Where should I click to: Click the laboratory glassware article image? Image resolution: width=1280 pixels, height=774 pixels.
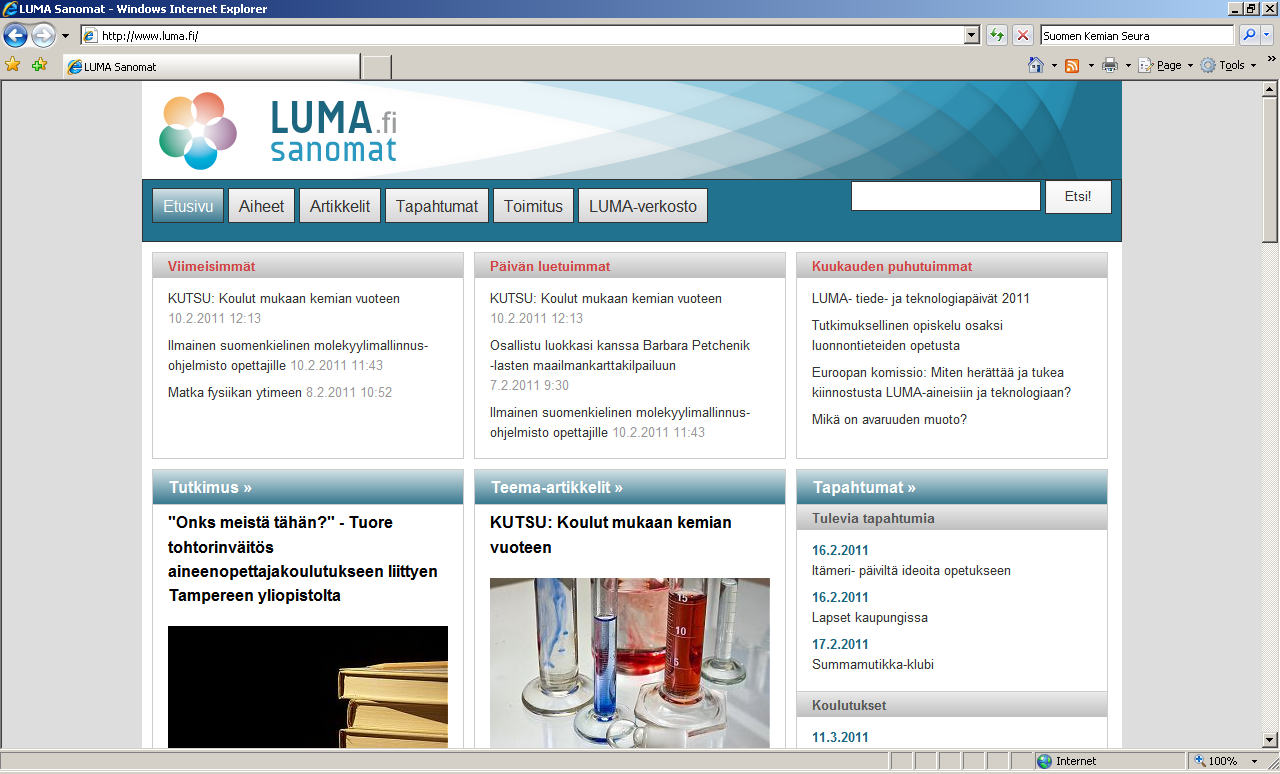(x=630, y=663)
